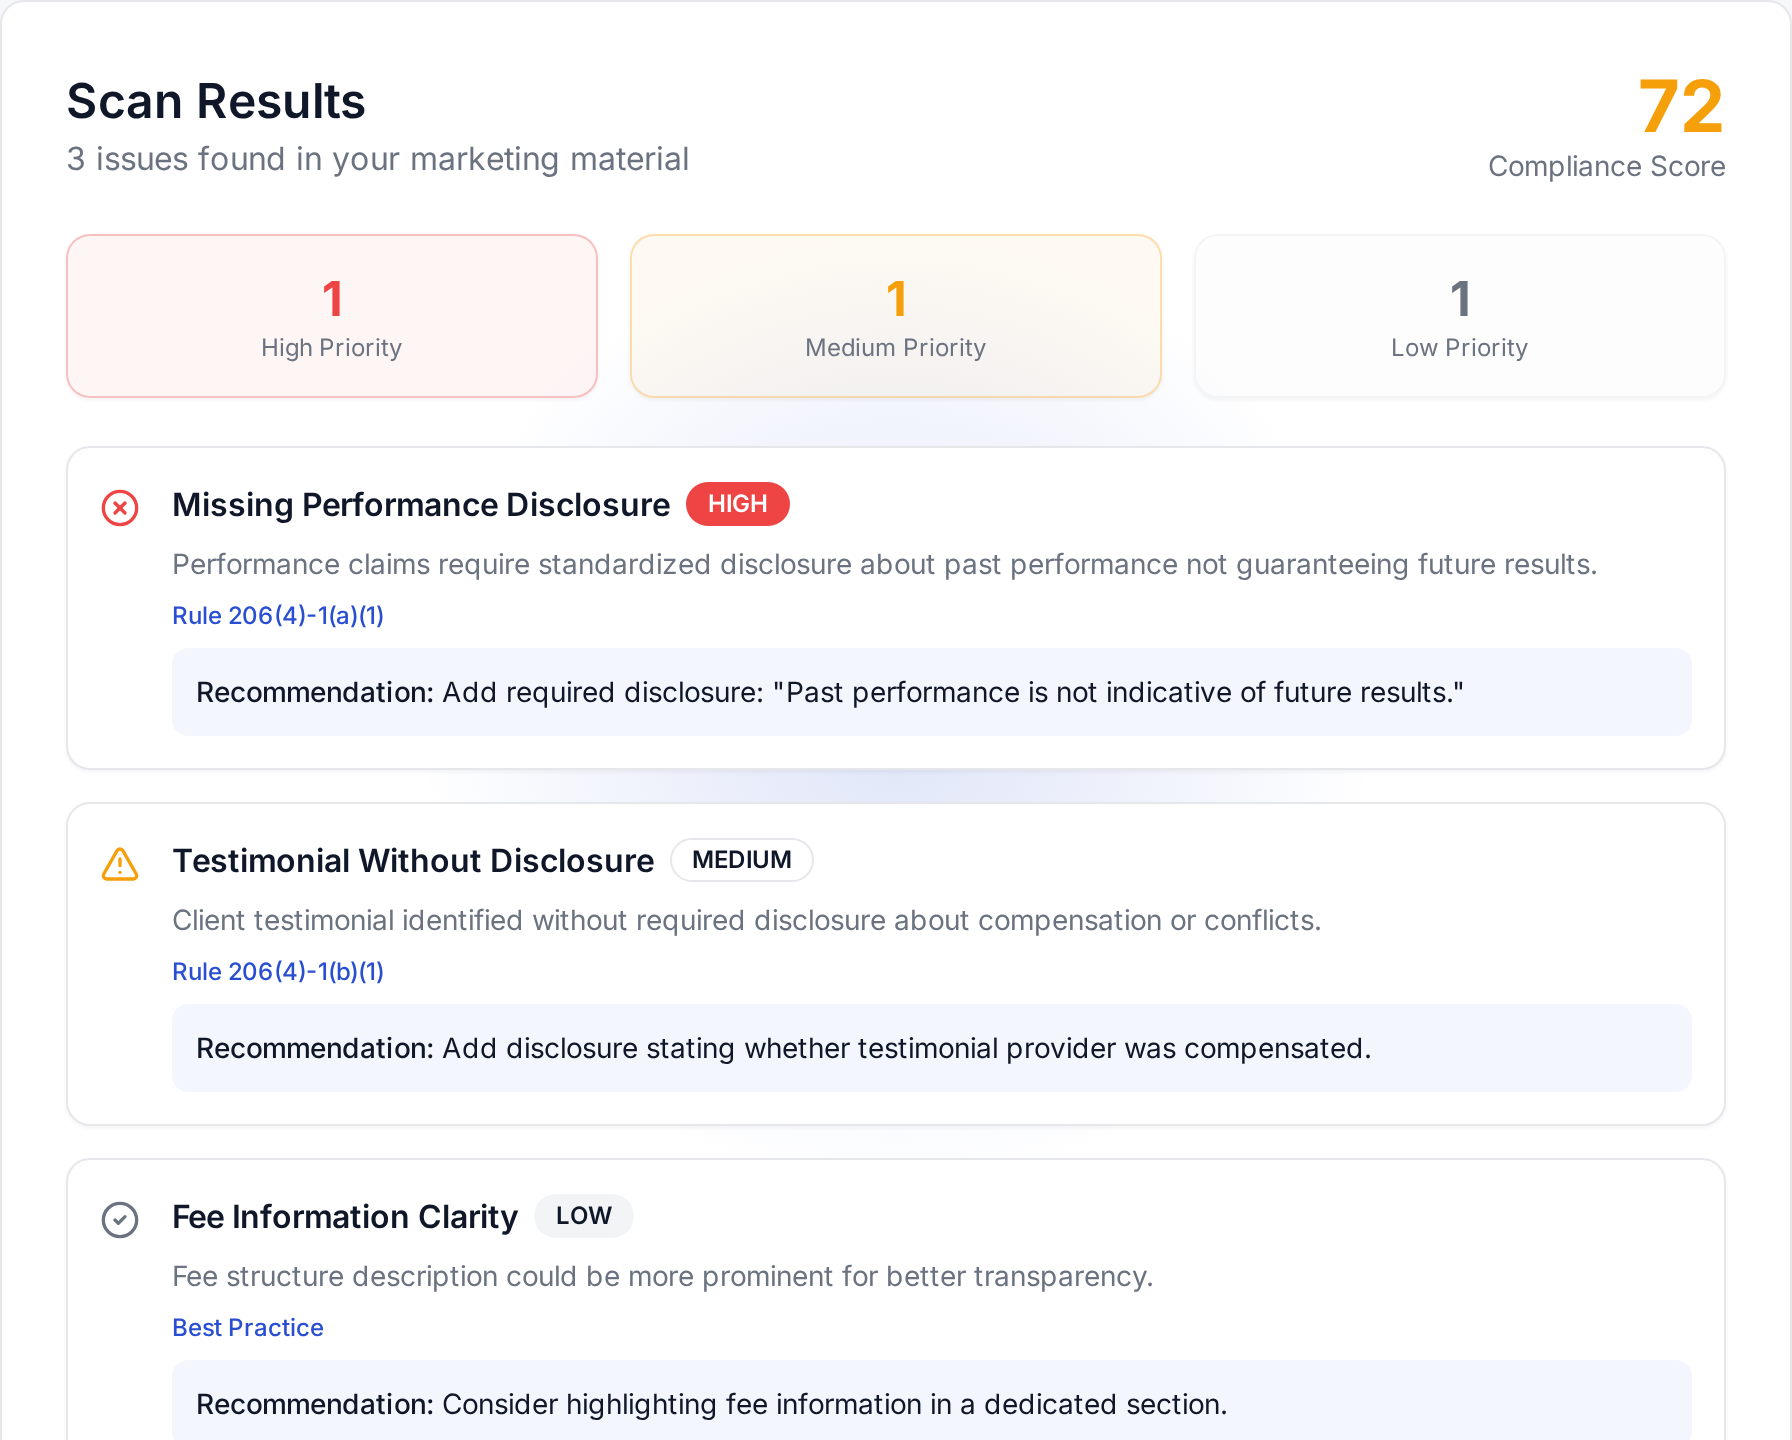Click the red error icon beside Missing Performance Disclosure

pyautogui.click(x=120, y=508)
